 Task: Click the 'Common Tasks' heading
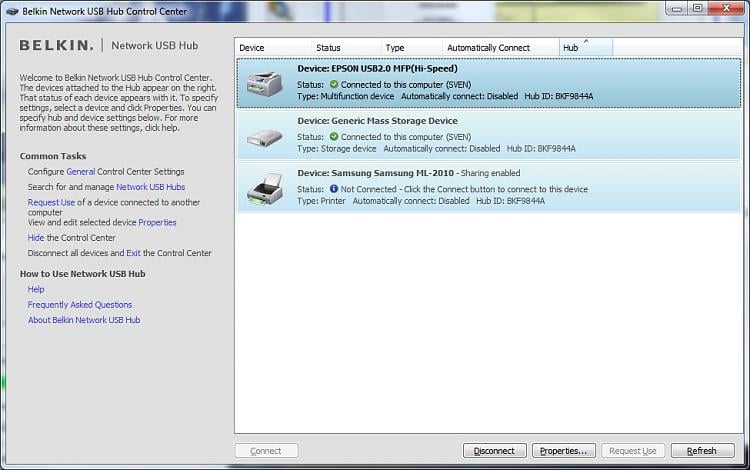pos(53,156)
